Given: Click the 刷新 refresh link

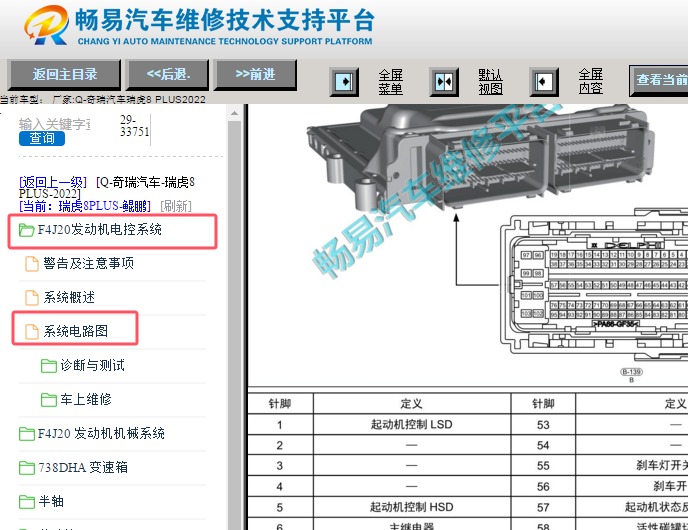Looking at the screenshot, I should tap(176, 206).
